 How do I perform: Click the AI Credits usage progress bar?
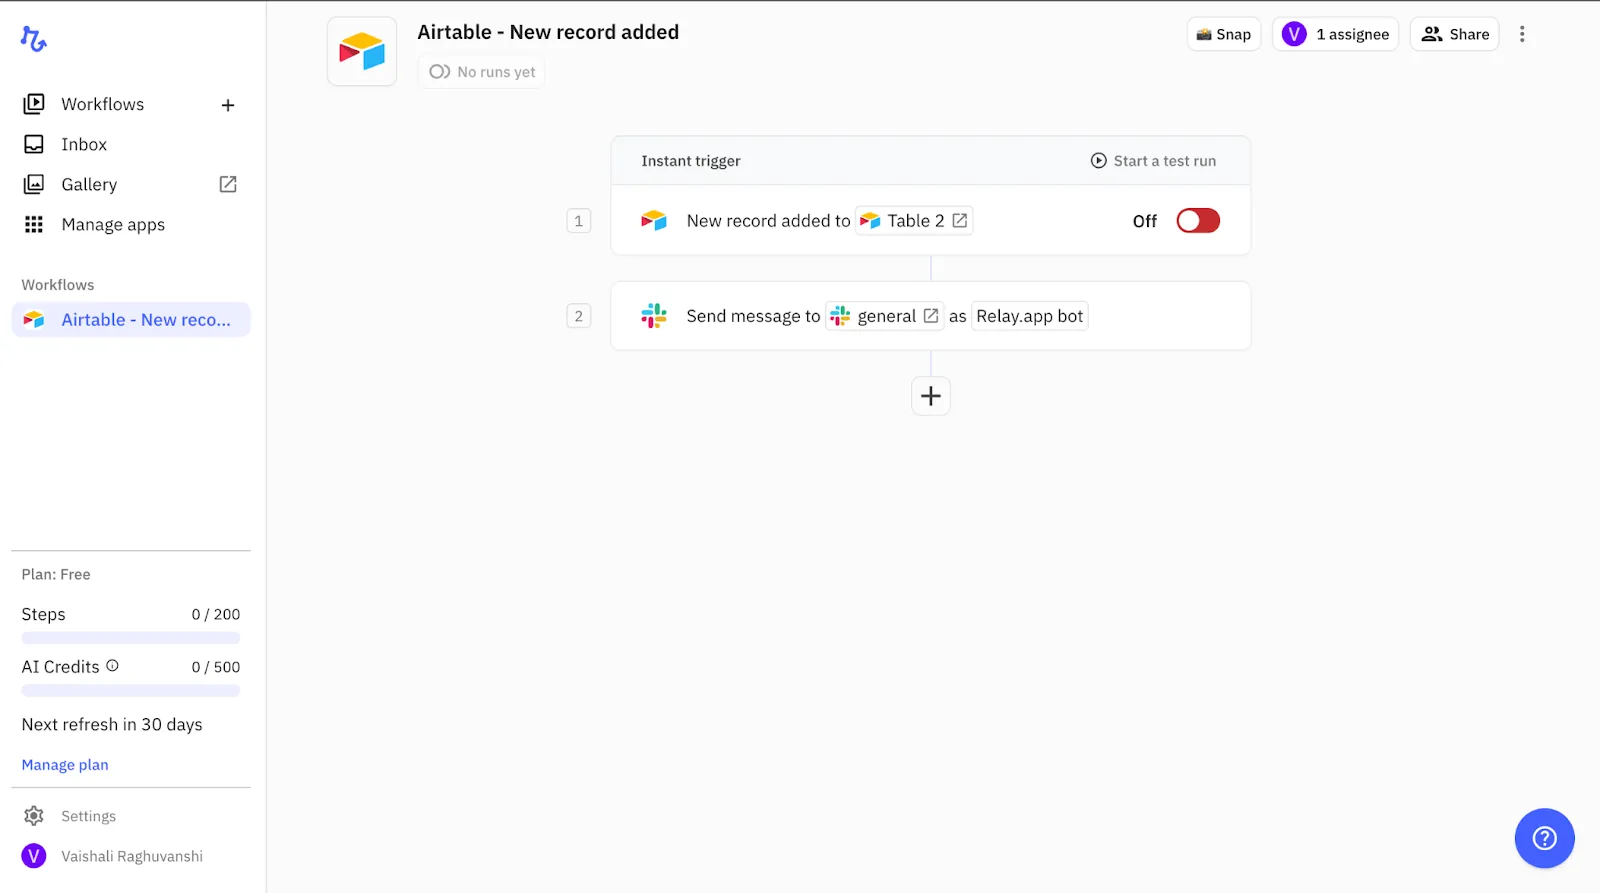click(x=131, y=691)
